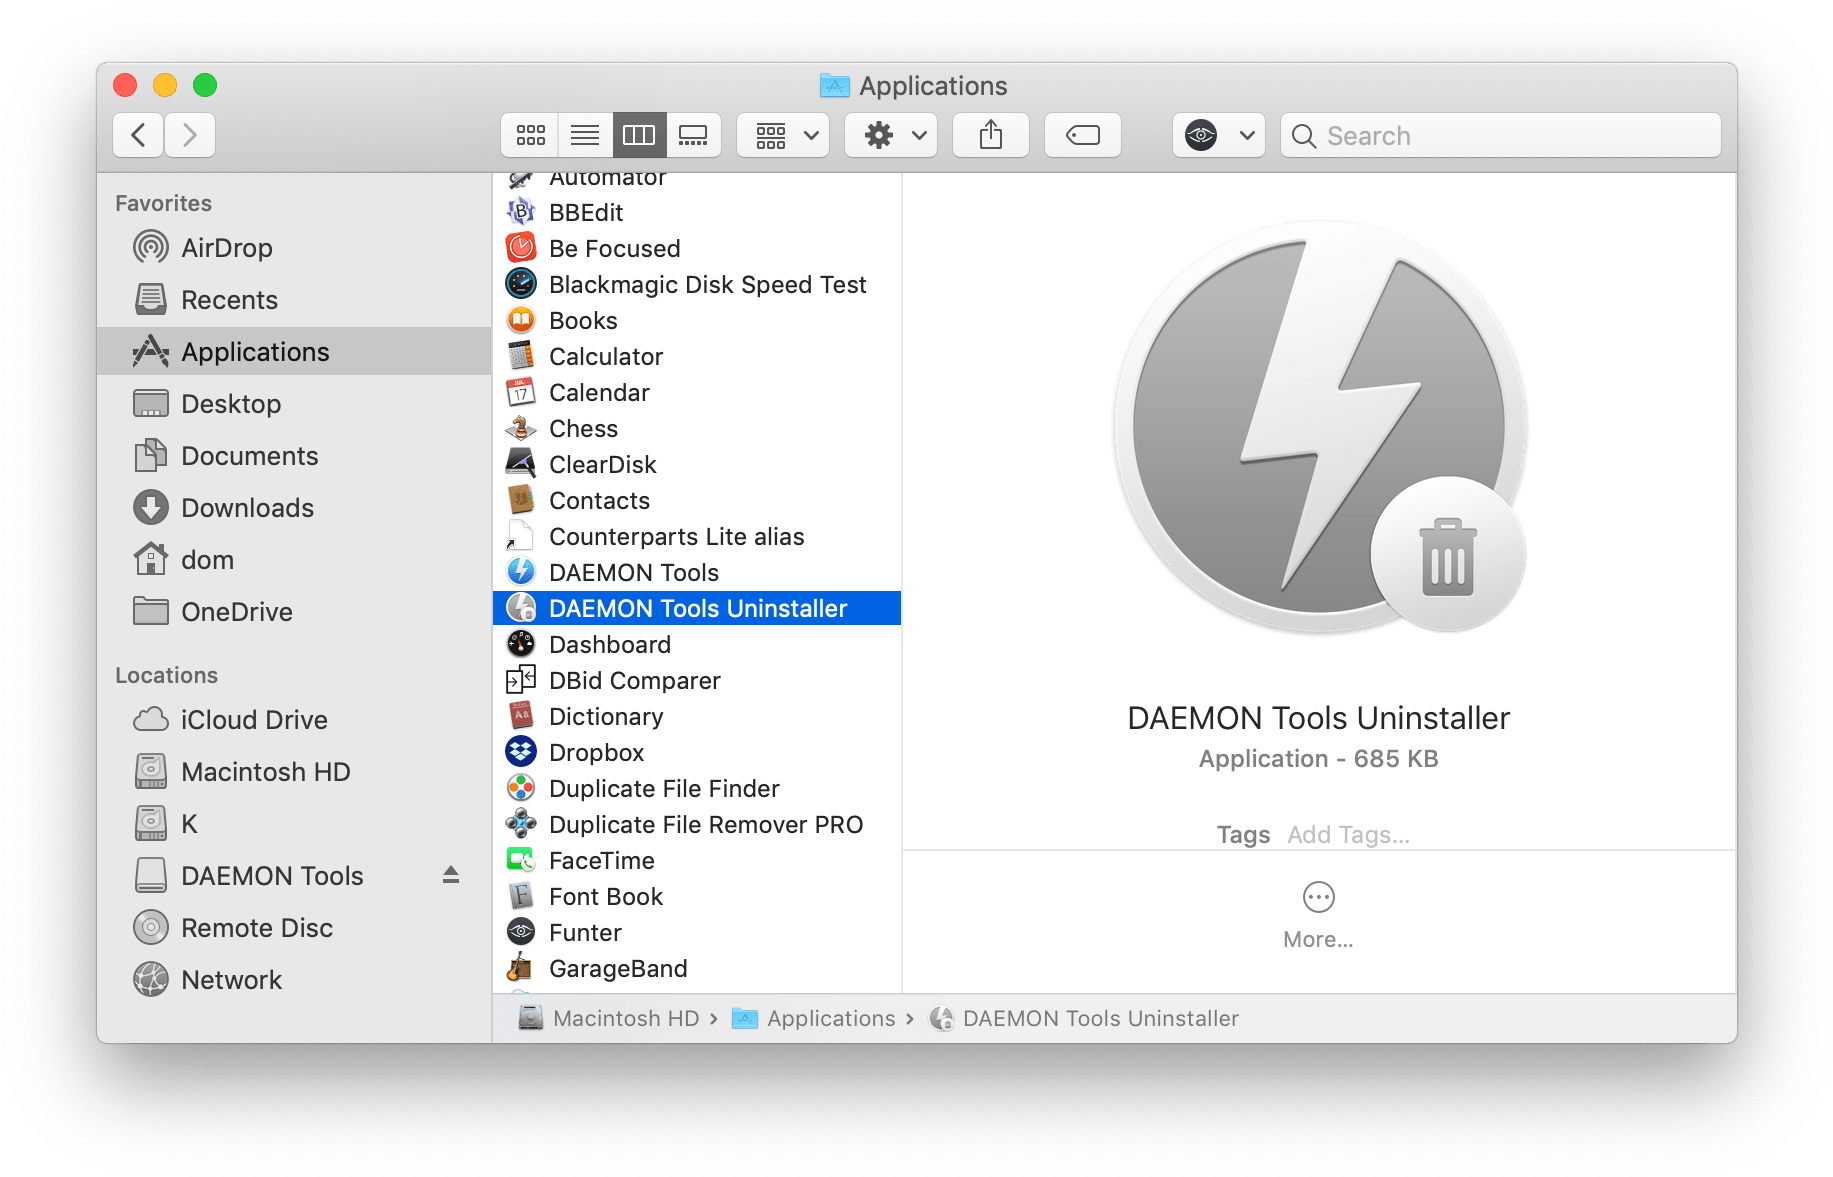This screenshot has height=1177, width=1833.
Task: Select the Font Book app icon
Action: point(521,896)
